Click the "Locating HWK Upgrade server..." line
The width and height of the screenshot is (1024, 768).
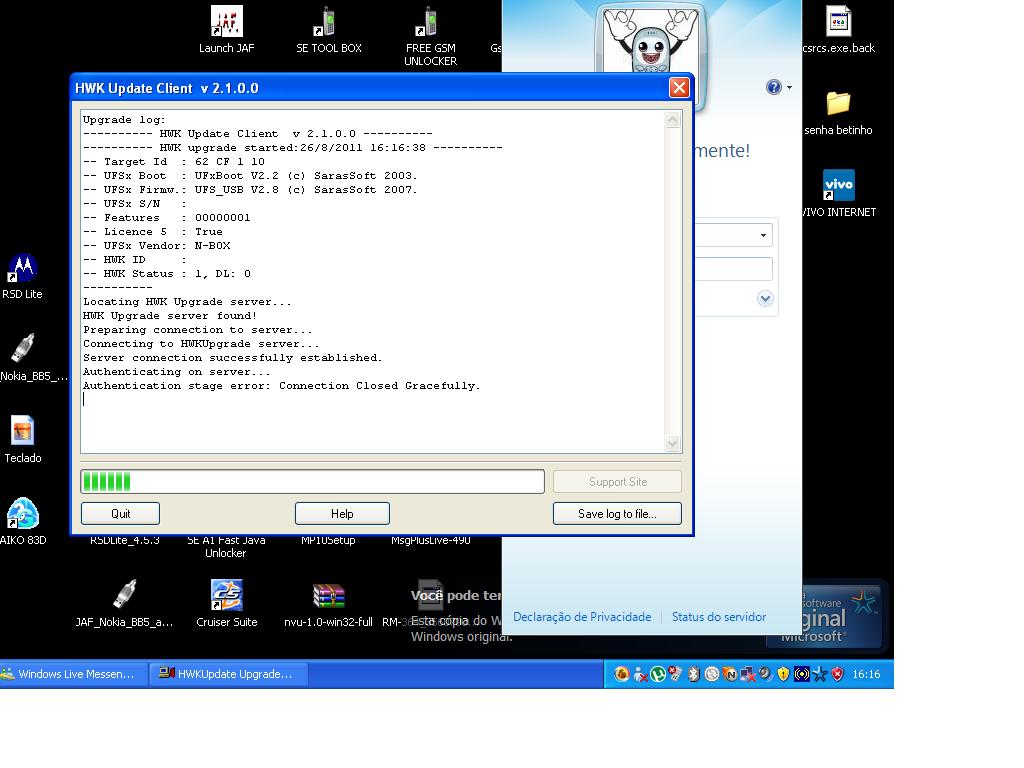tap(187, 302)
